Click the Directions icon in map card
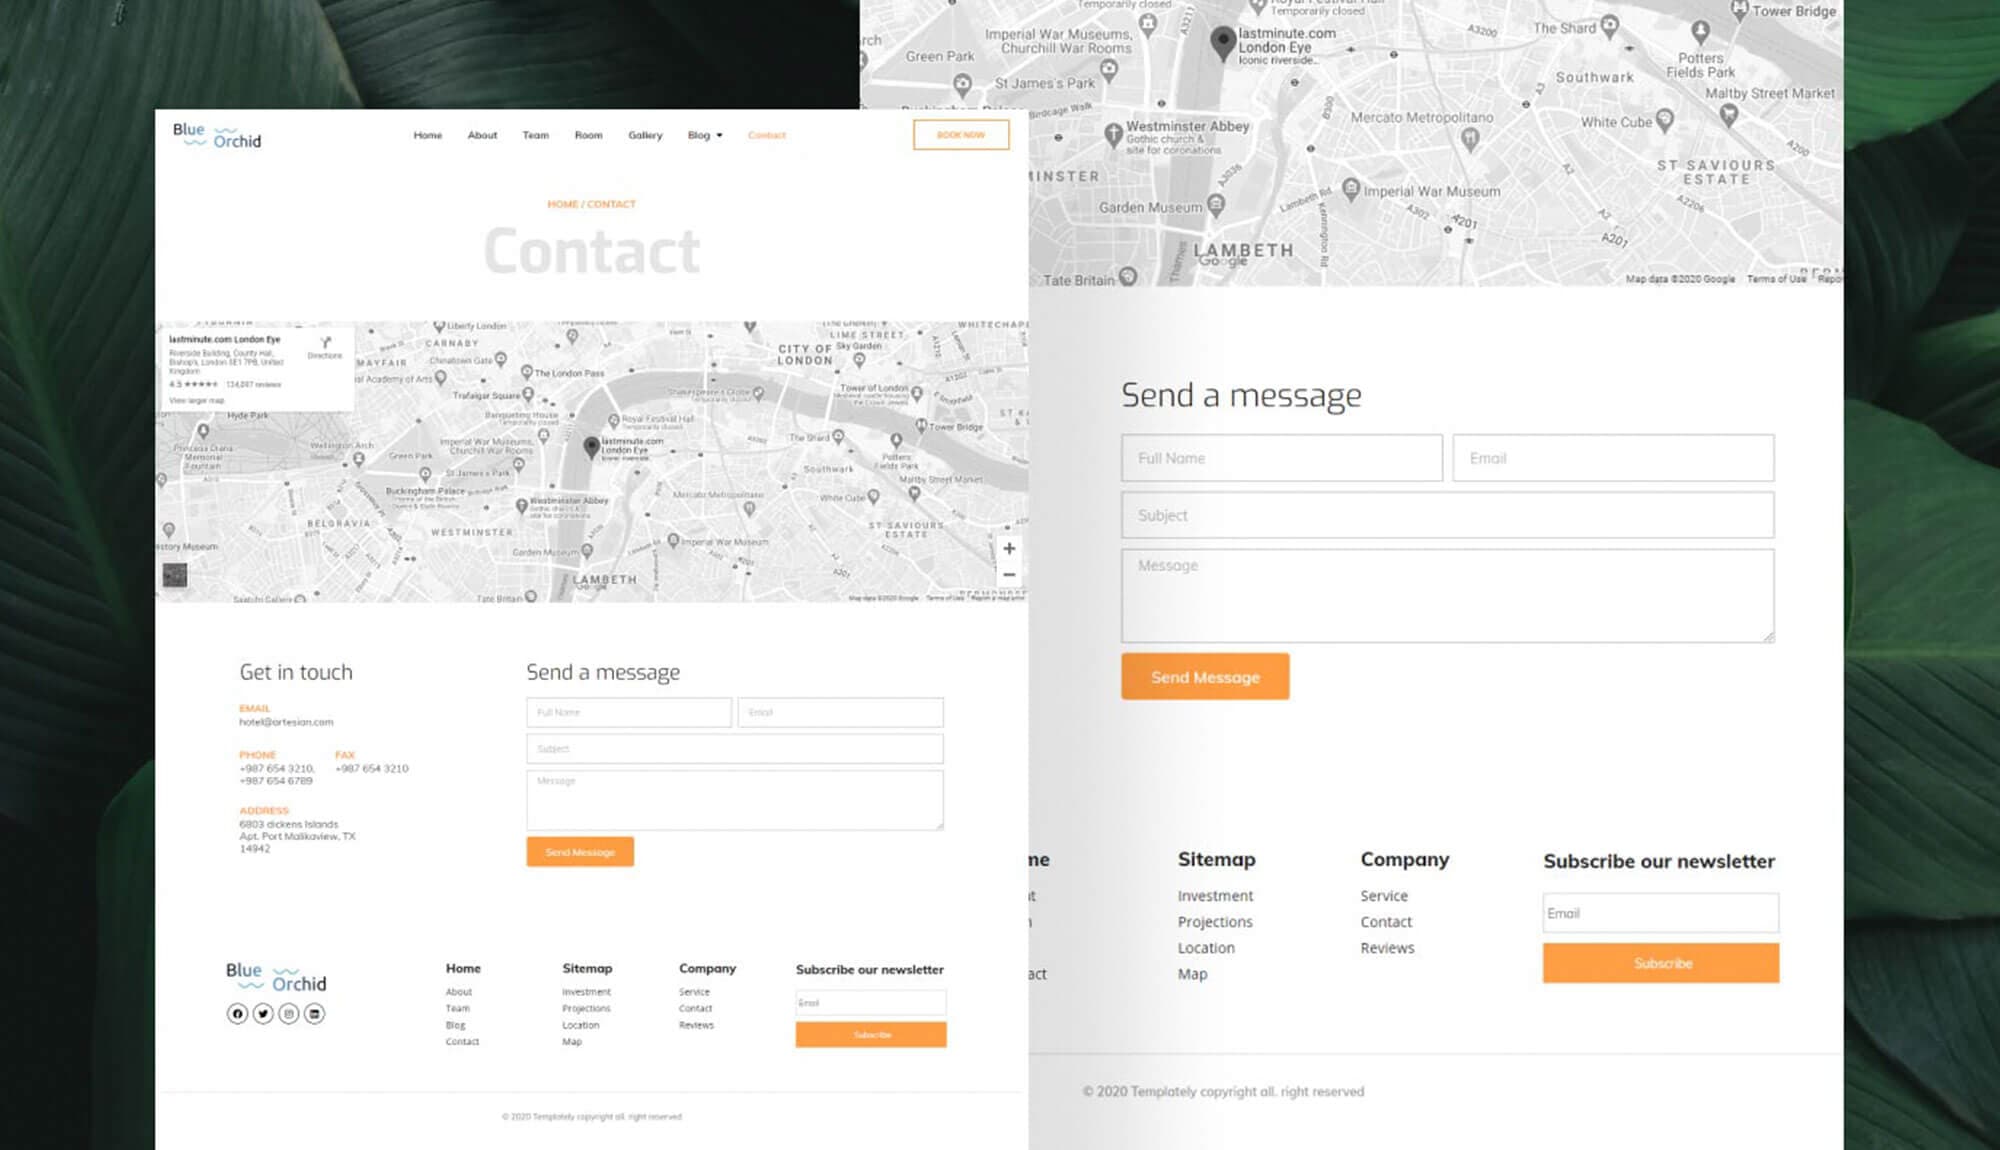The width and height of the screenshot is (2000, 1150). pyautogui.click(x=325, y=344)
